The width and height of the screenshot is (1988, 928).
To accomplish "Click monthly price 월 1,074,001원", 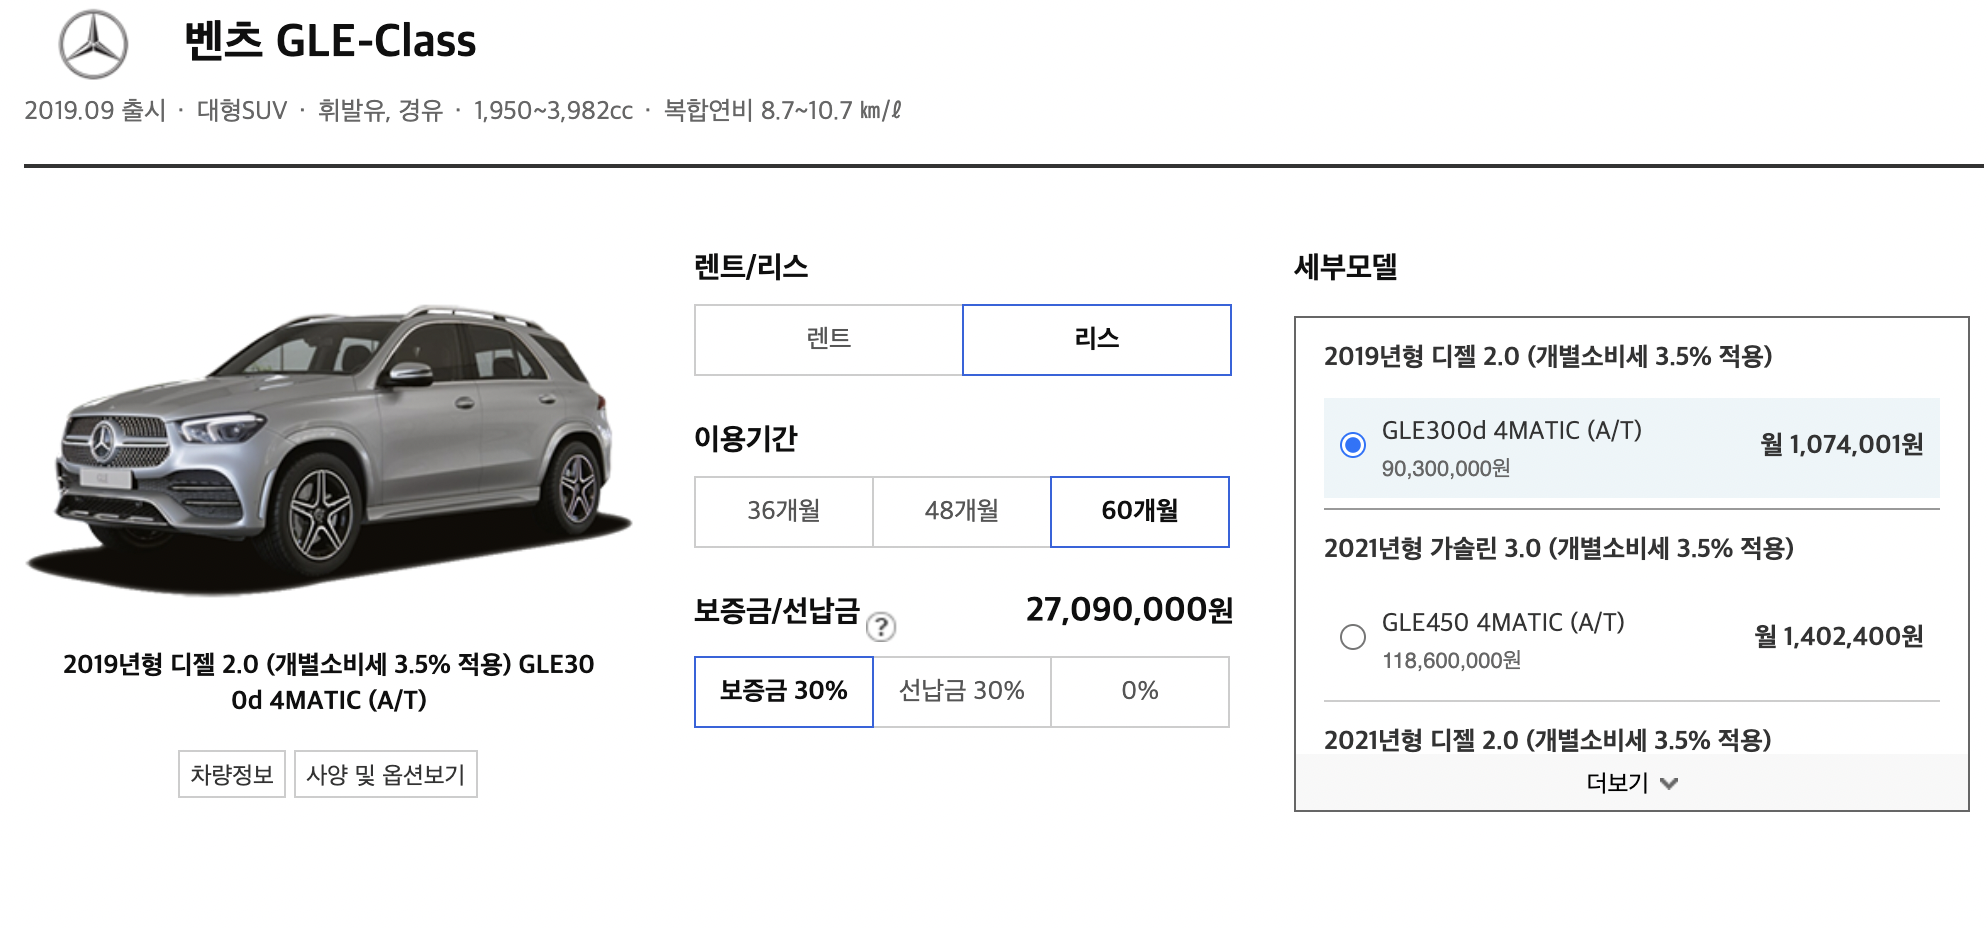I will click(1842, 445).
